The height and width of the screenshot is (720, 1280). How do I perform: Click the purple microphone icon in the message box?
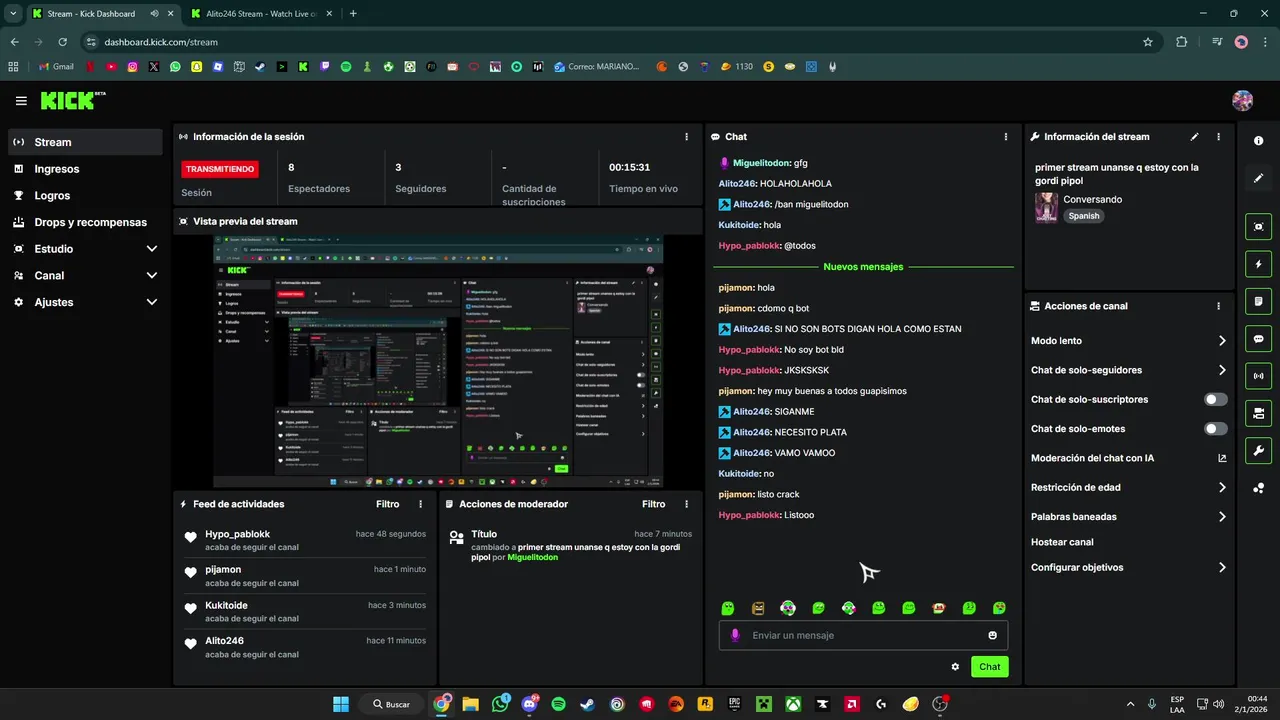(x=735, y=635)
